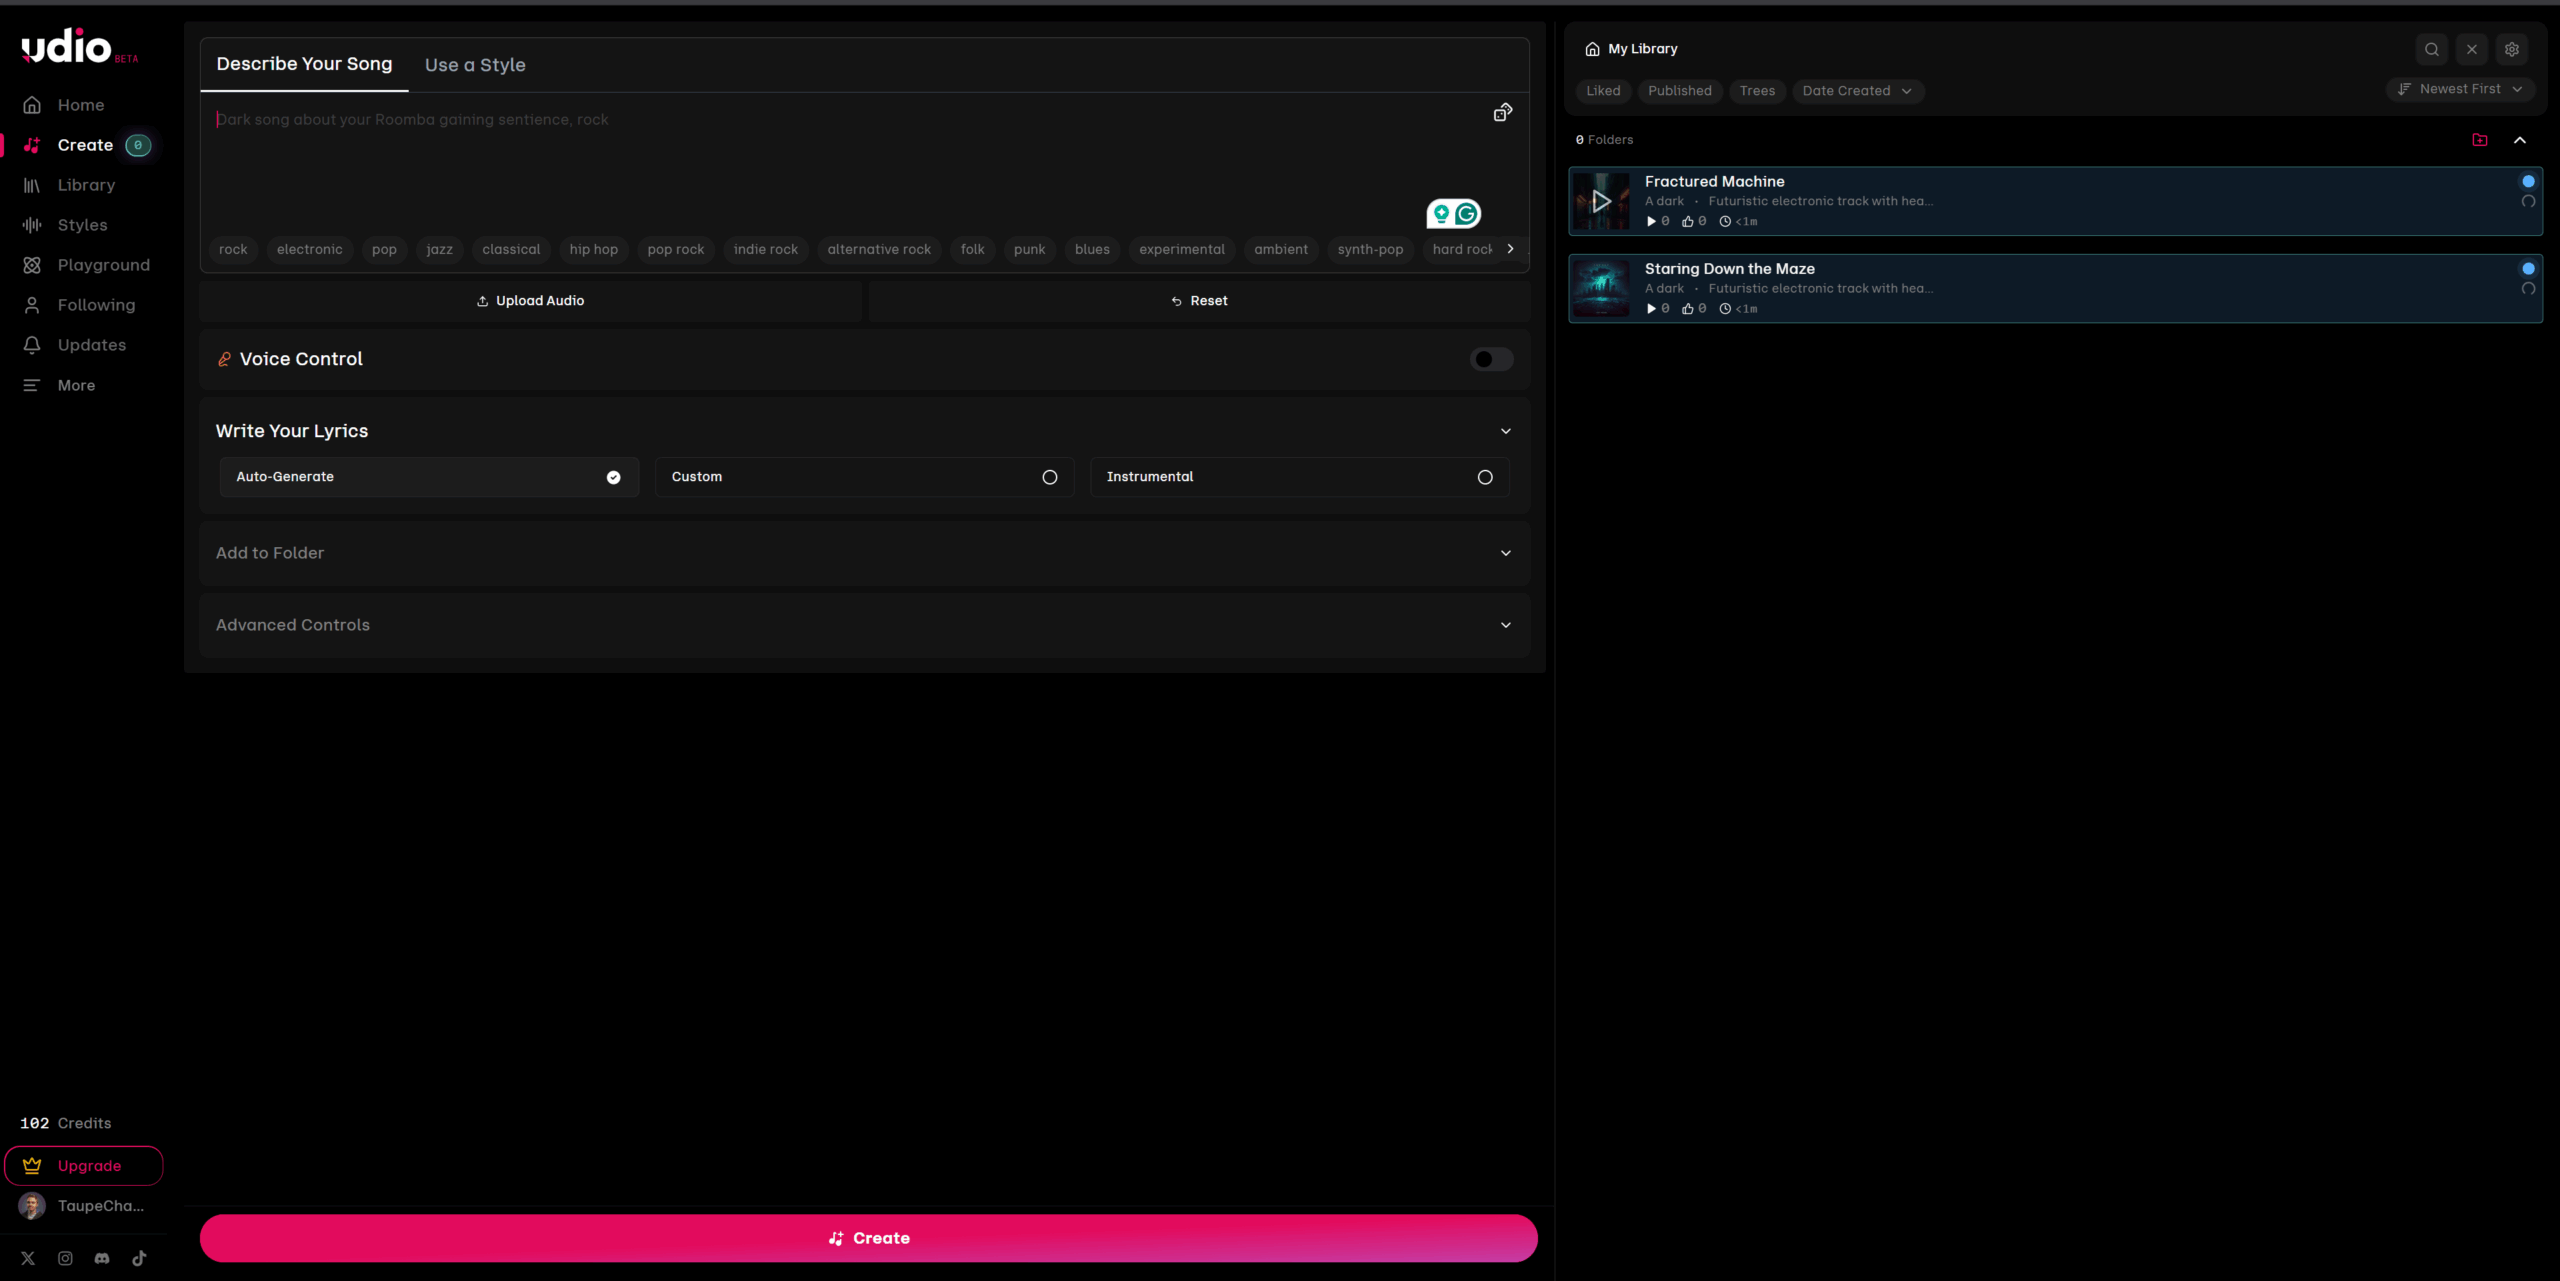This screenshot has height=1281, width=2560.
Task: Open library settings gear icon
Action: click(x=2512, y=49)
